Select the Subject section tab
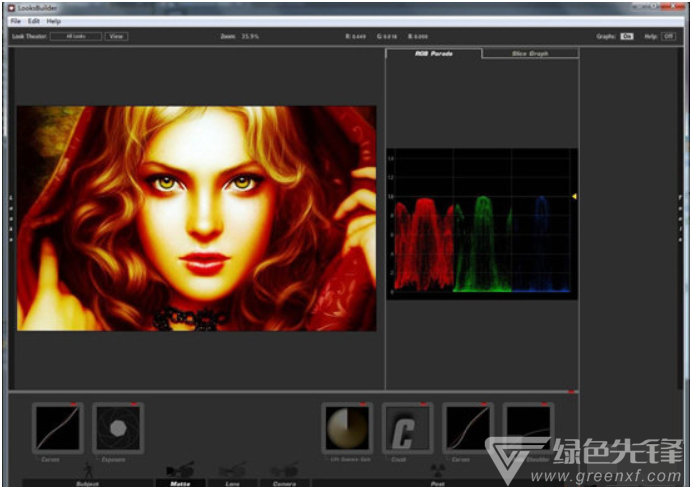Viewport: 692px width, 490px height. coord(87,484)
